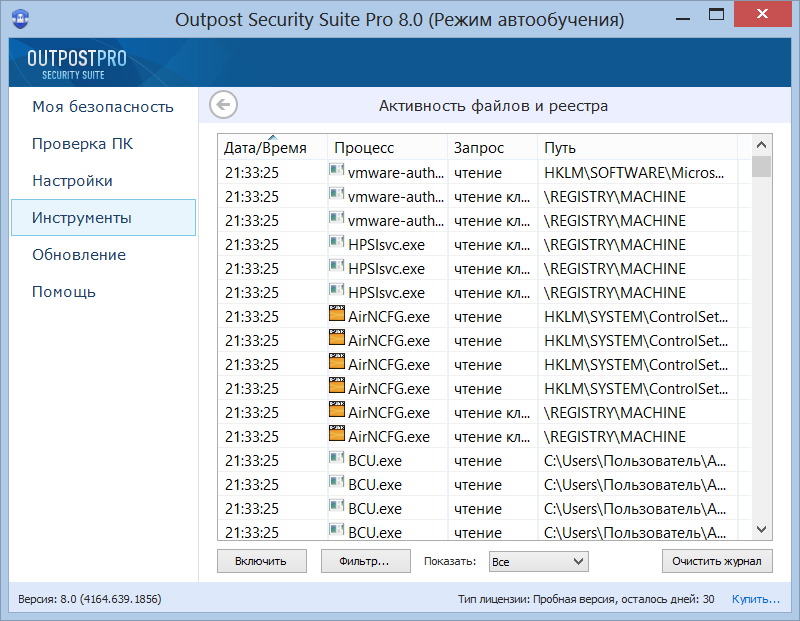This screenshot has width=800, height=621.
Task: Click the first AirNCFG.exe process icon
Action: 337,315
